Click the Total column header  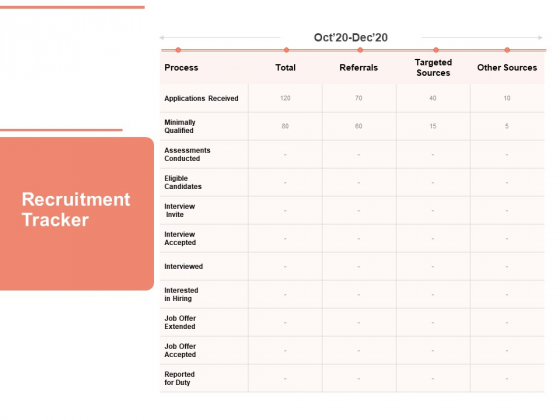click(x=285, y=68)
